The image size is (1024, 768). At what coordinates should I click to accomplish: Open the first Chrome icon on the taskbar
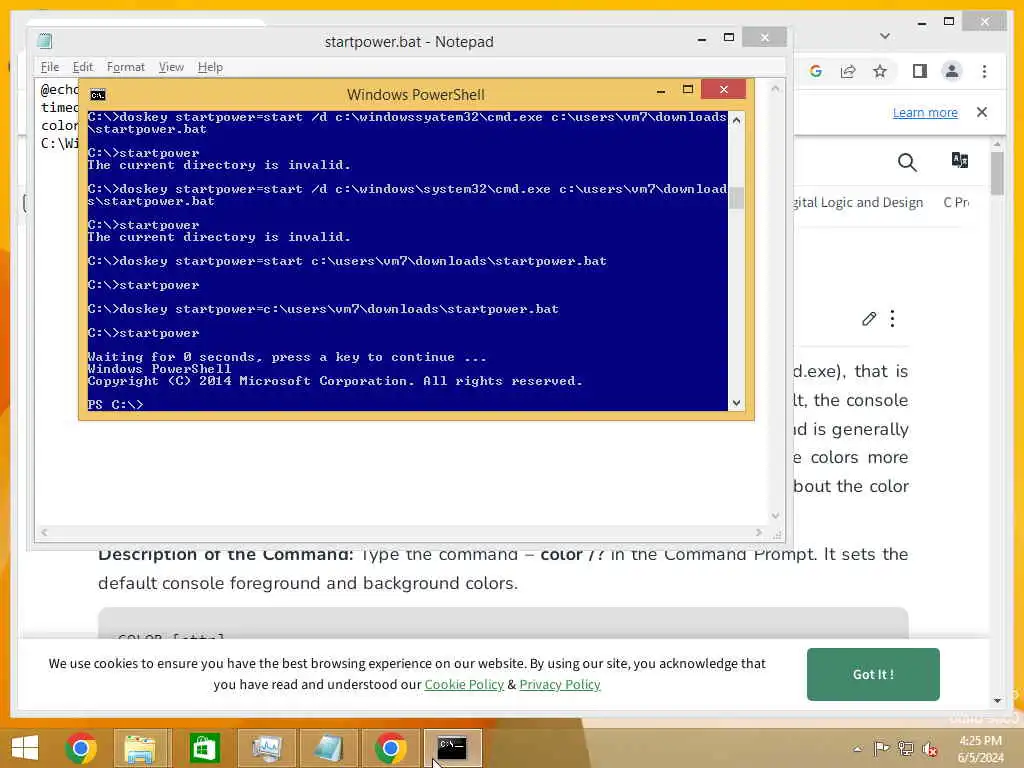pos(81,748)
